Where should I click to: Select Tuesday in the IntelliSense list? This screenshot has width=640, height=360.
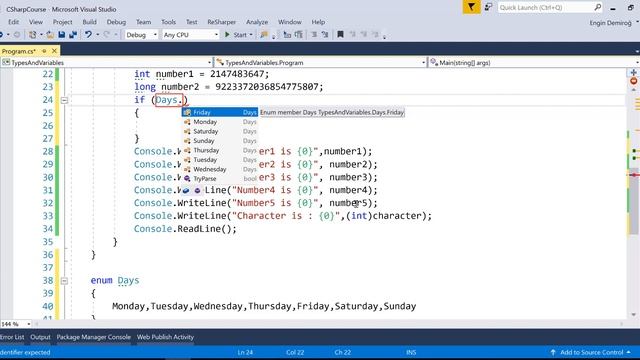click(220, 160)
